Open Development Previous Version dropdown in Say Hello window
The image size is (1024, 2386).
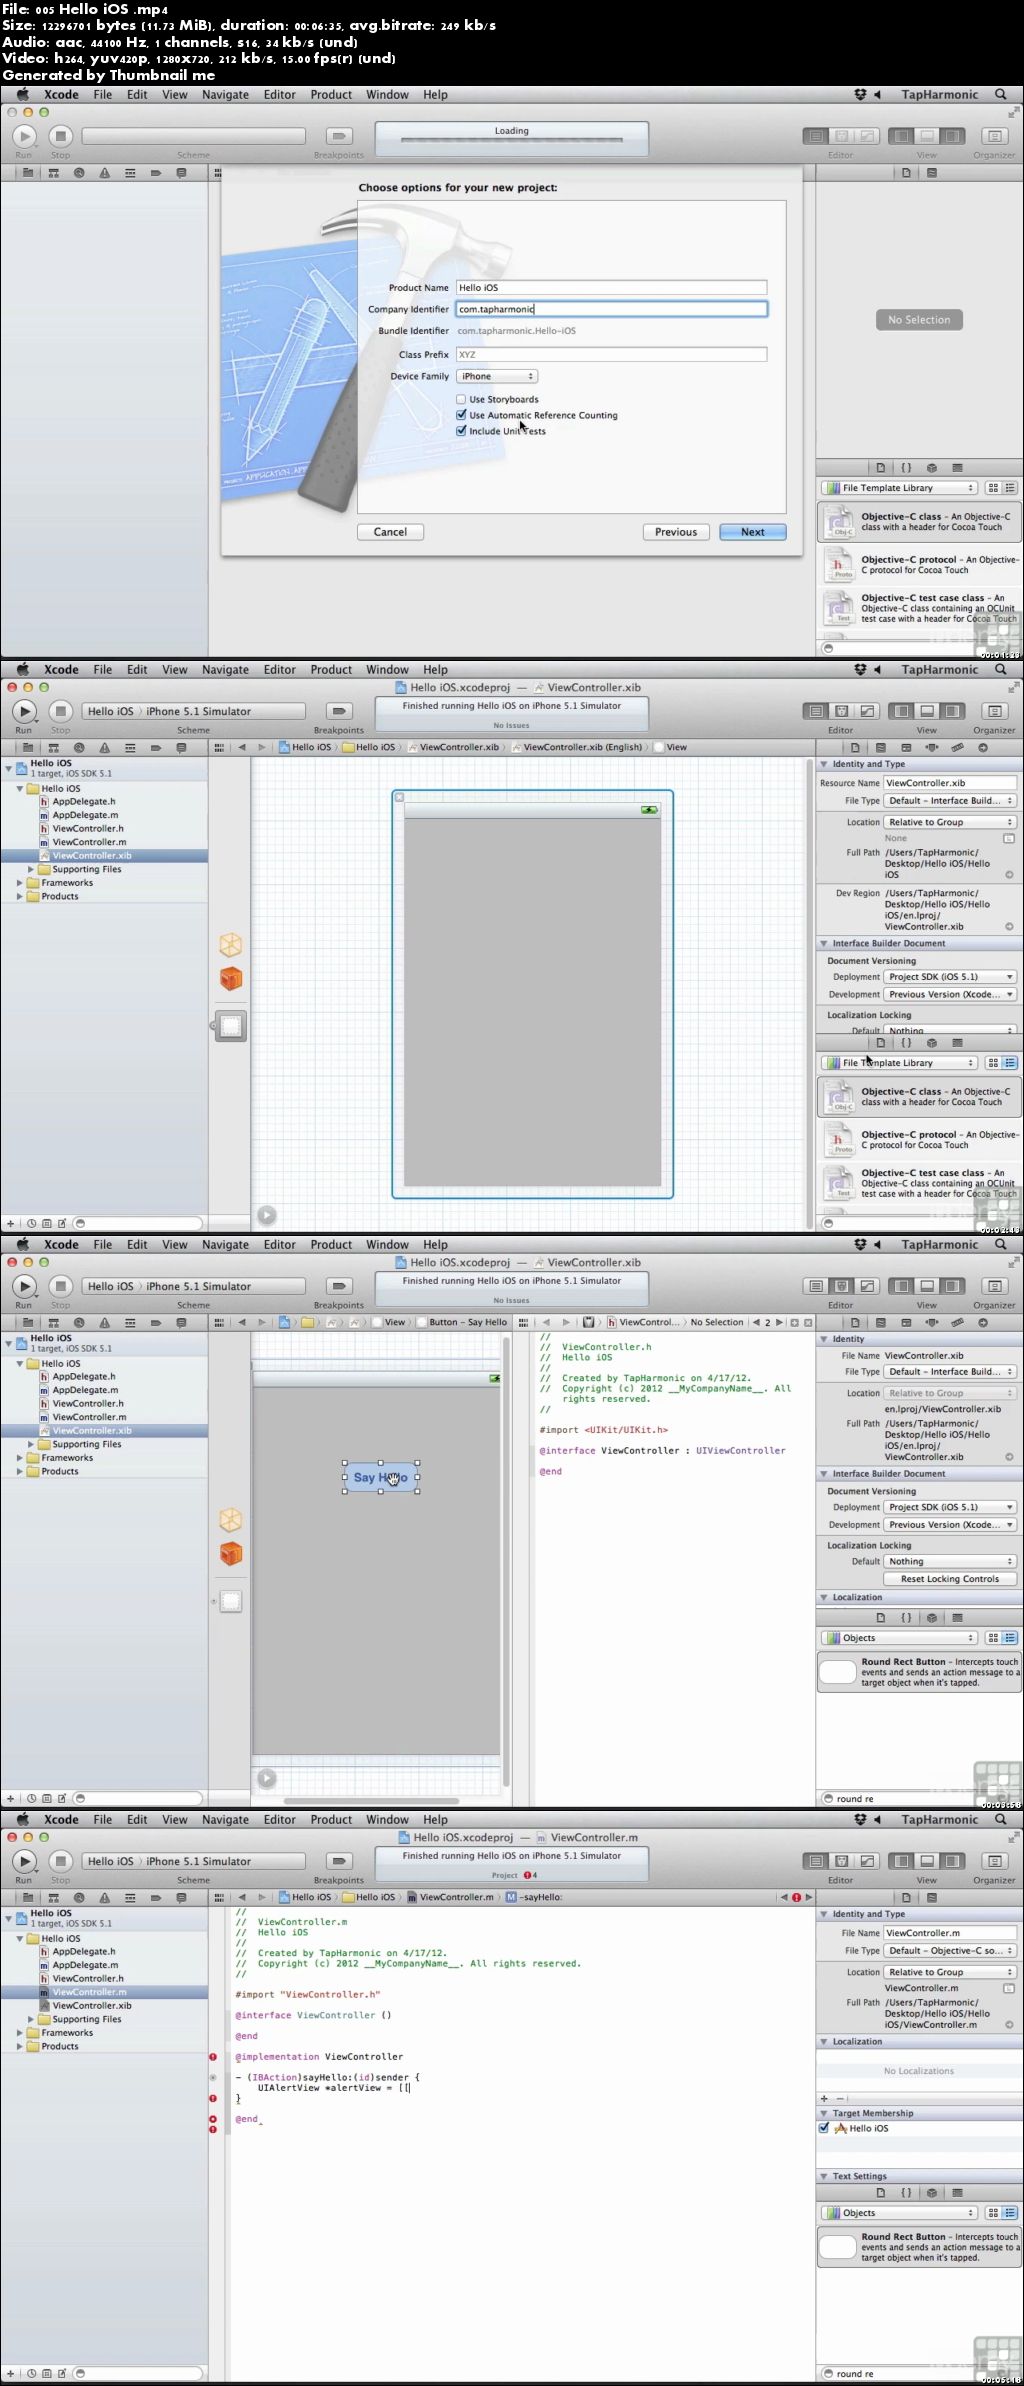click(x=950, y=1525)
